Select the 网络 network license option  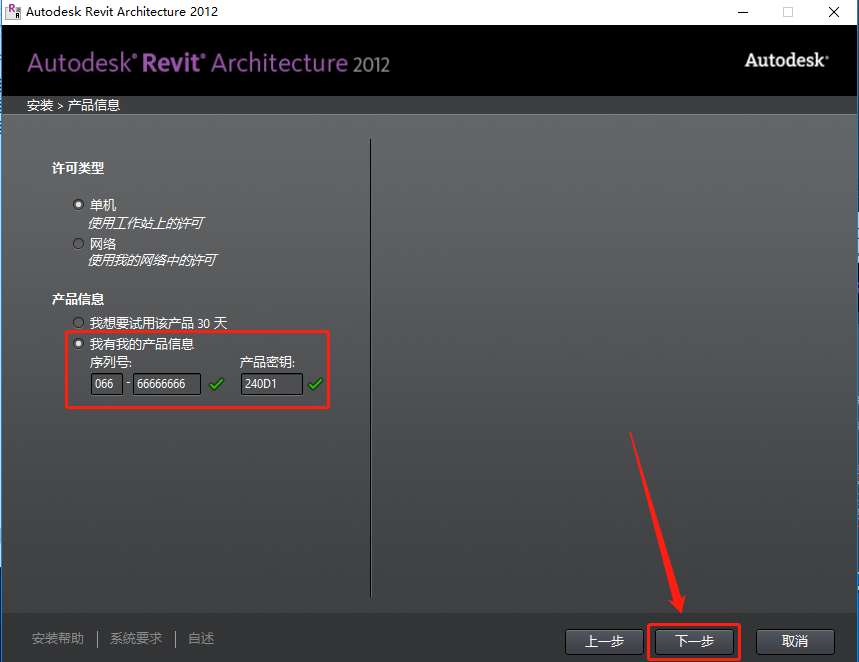click(78, 243)
